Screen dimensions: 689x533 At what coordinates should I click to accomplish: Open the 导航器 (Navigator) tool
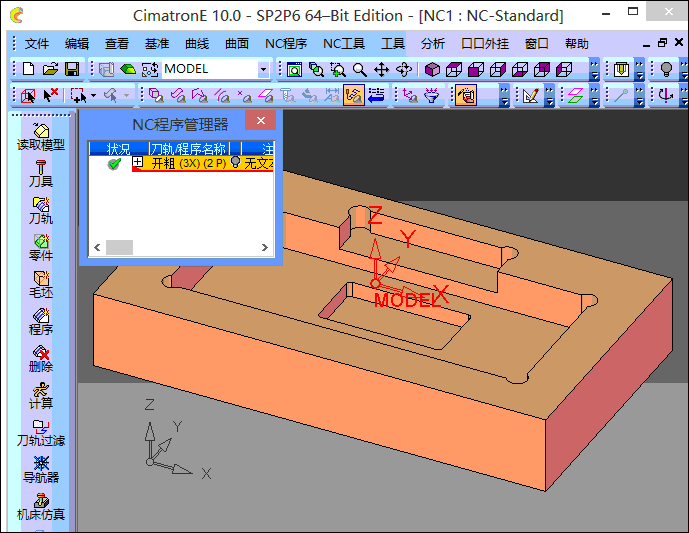pos(41,469)
